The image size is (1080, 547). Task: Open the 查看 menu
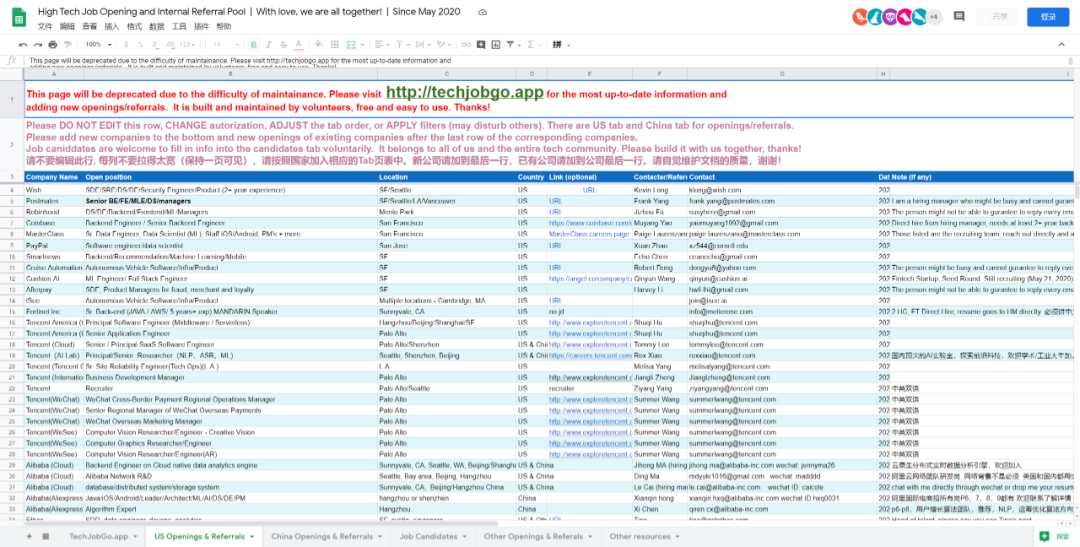90,26
